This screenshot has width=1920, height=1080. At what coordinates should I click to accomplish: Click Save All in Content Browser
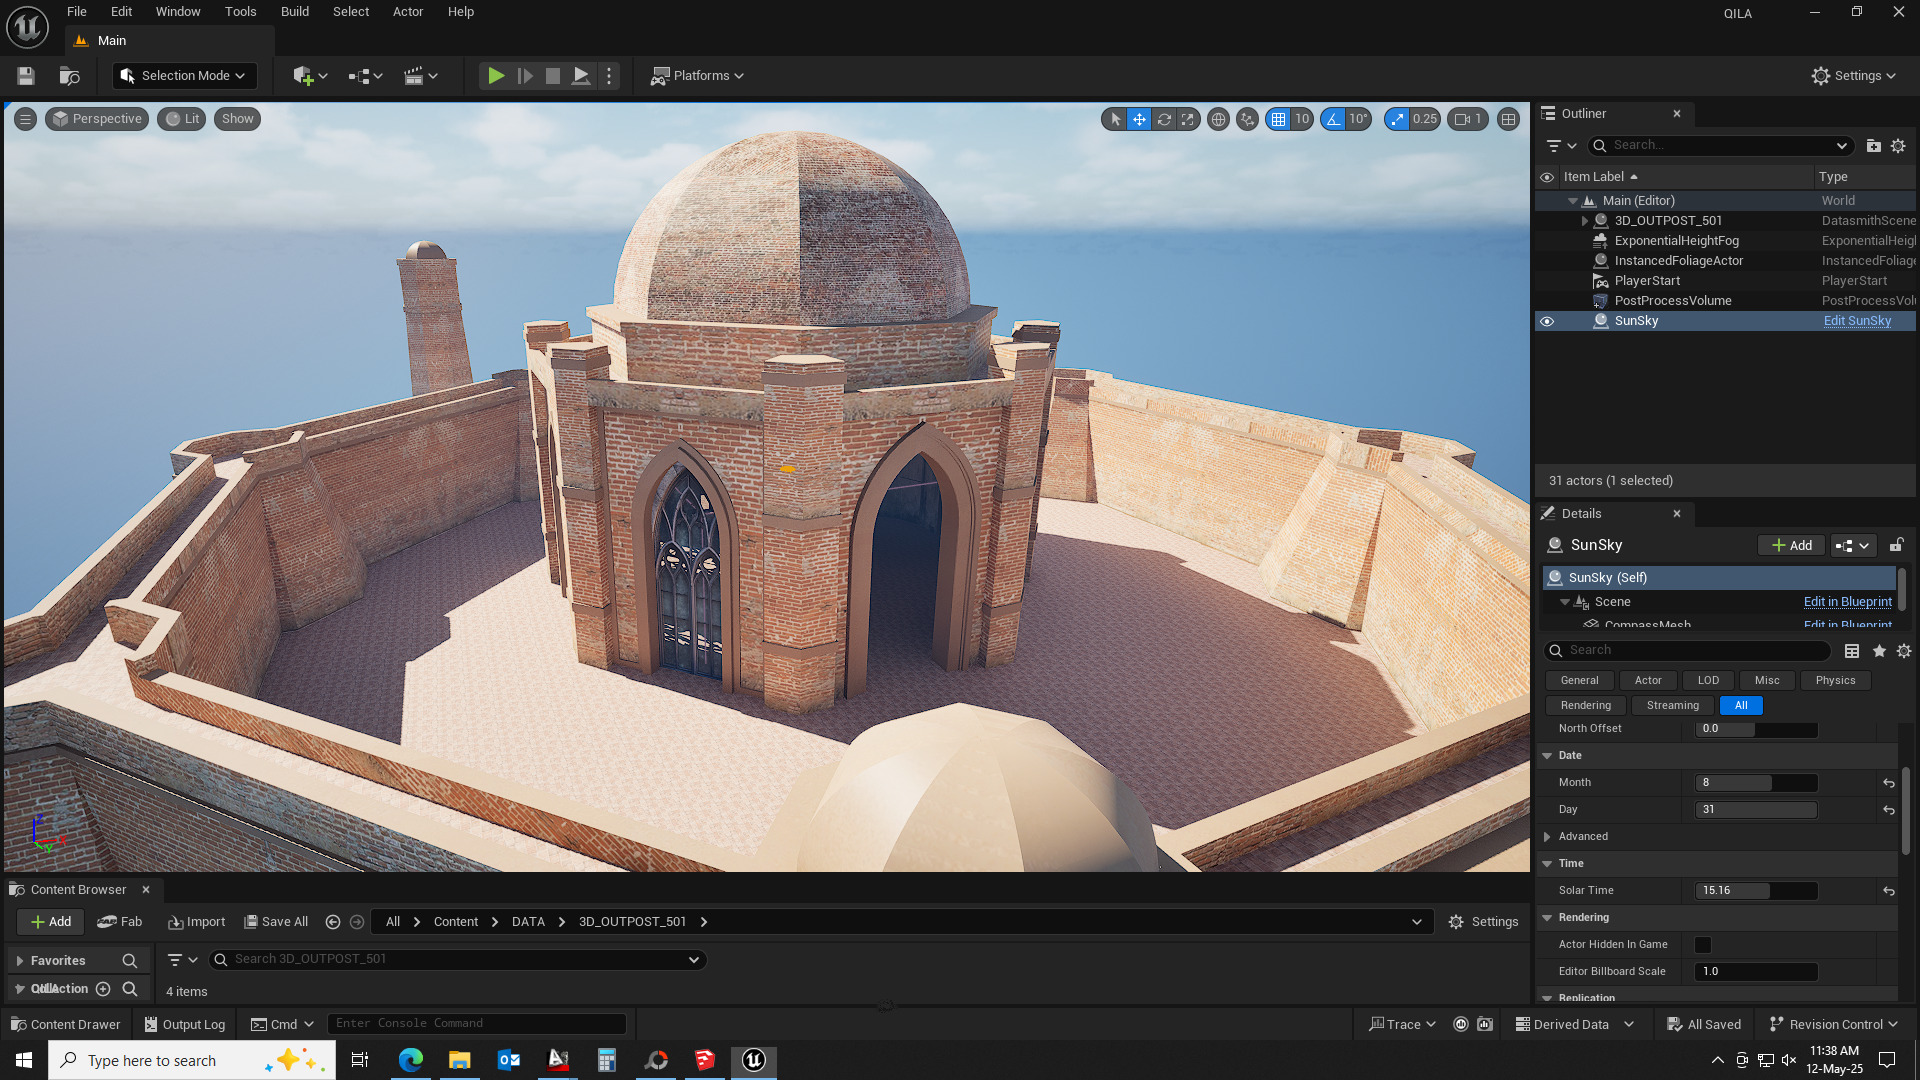click(x=276, y=922)
